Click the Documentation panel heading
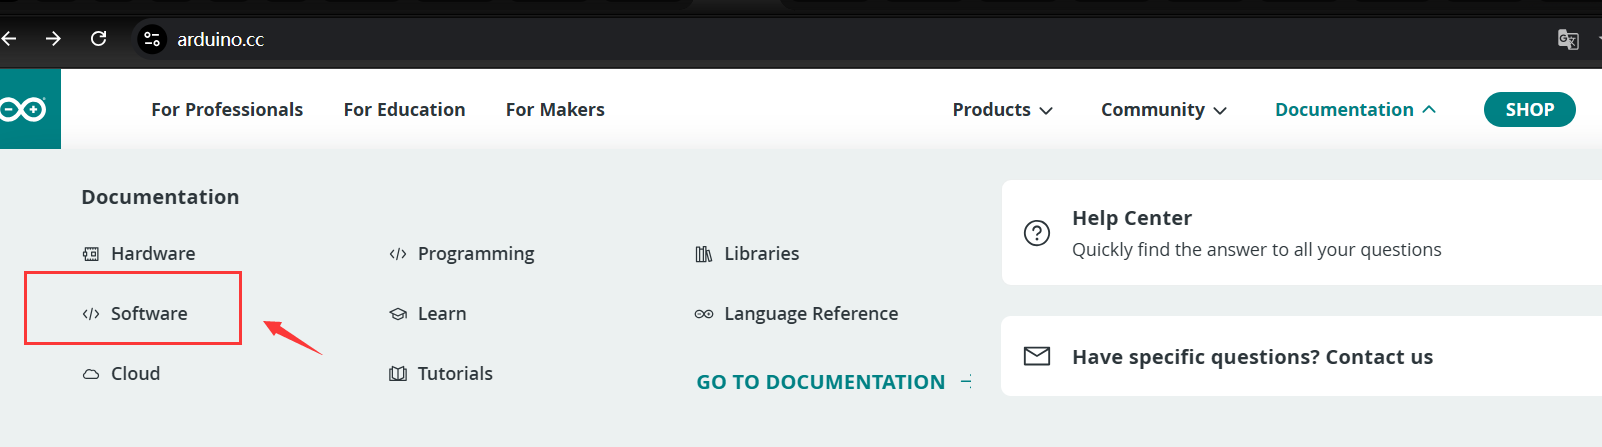The height and width of the screenshot is (447, 1602). point(160,197)
